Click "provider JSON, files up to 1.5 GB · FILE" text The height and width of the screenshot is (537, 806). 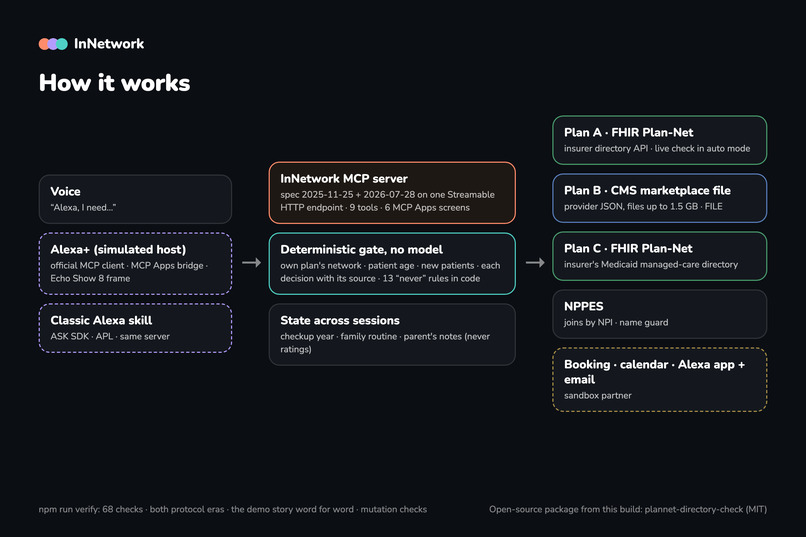click(x=643, y=207)
